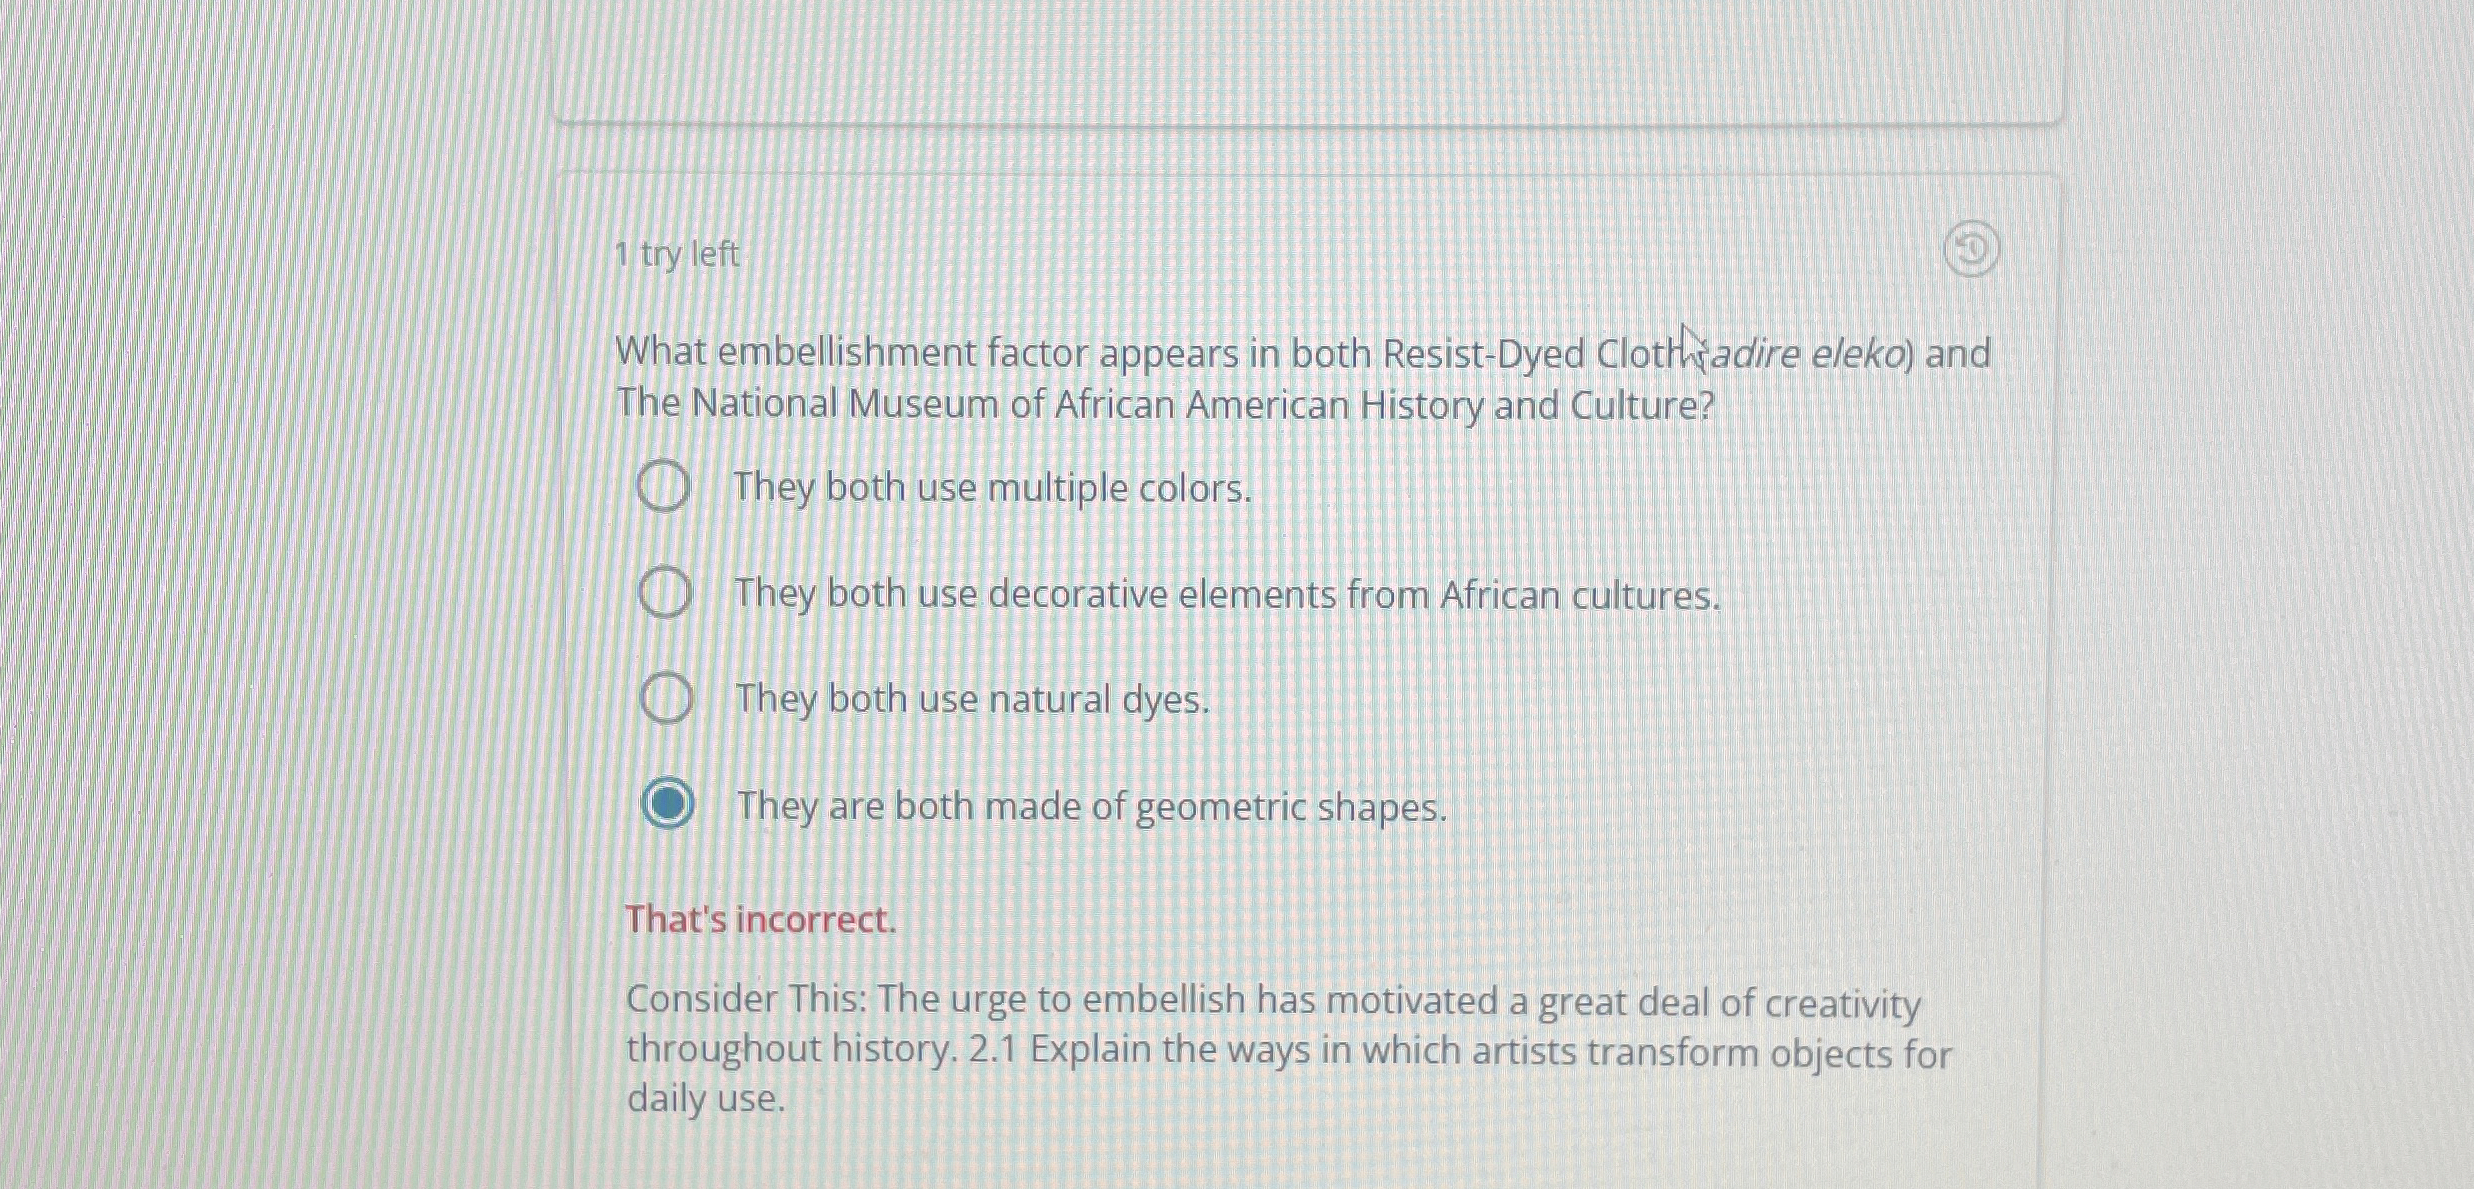Select the radio button for multiple colors
Viewport: 2474px width, 1189px height.
pyautogui.click(x=664, y=487)
